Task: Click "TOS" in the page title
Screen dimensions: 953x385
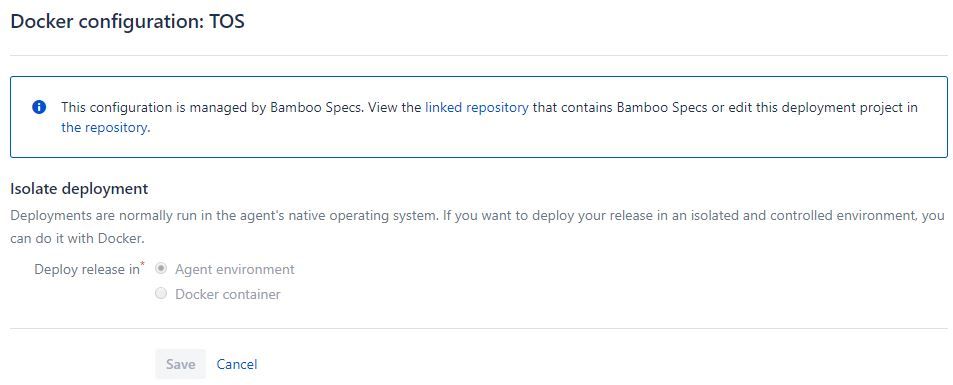Action: point(227,21)
